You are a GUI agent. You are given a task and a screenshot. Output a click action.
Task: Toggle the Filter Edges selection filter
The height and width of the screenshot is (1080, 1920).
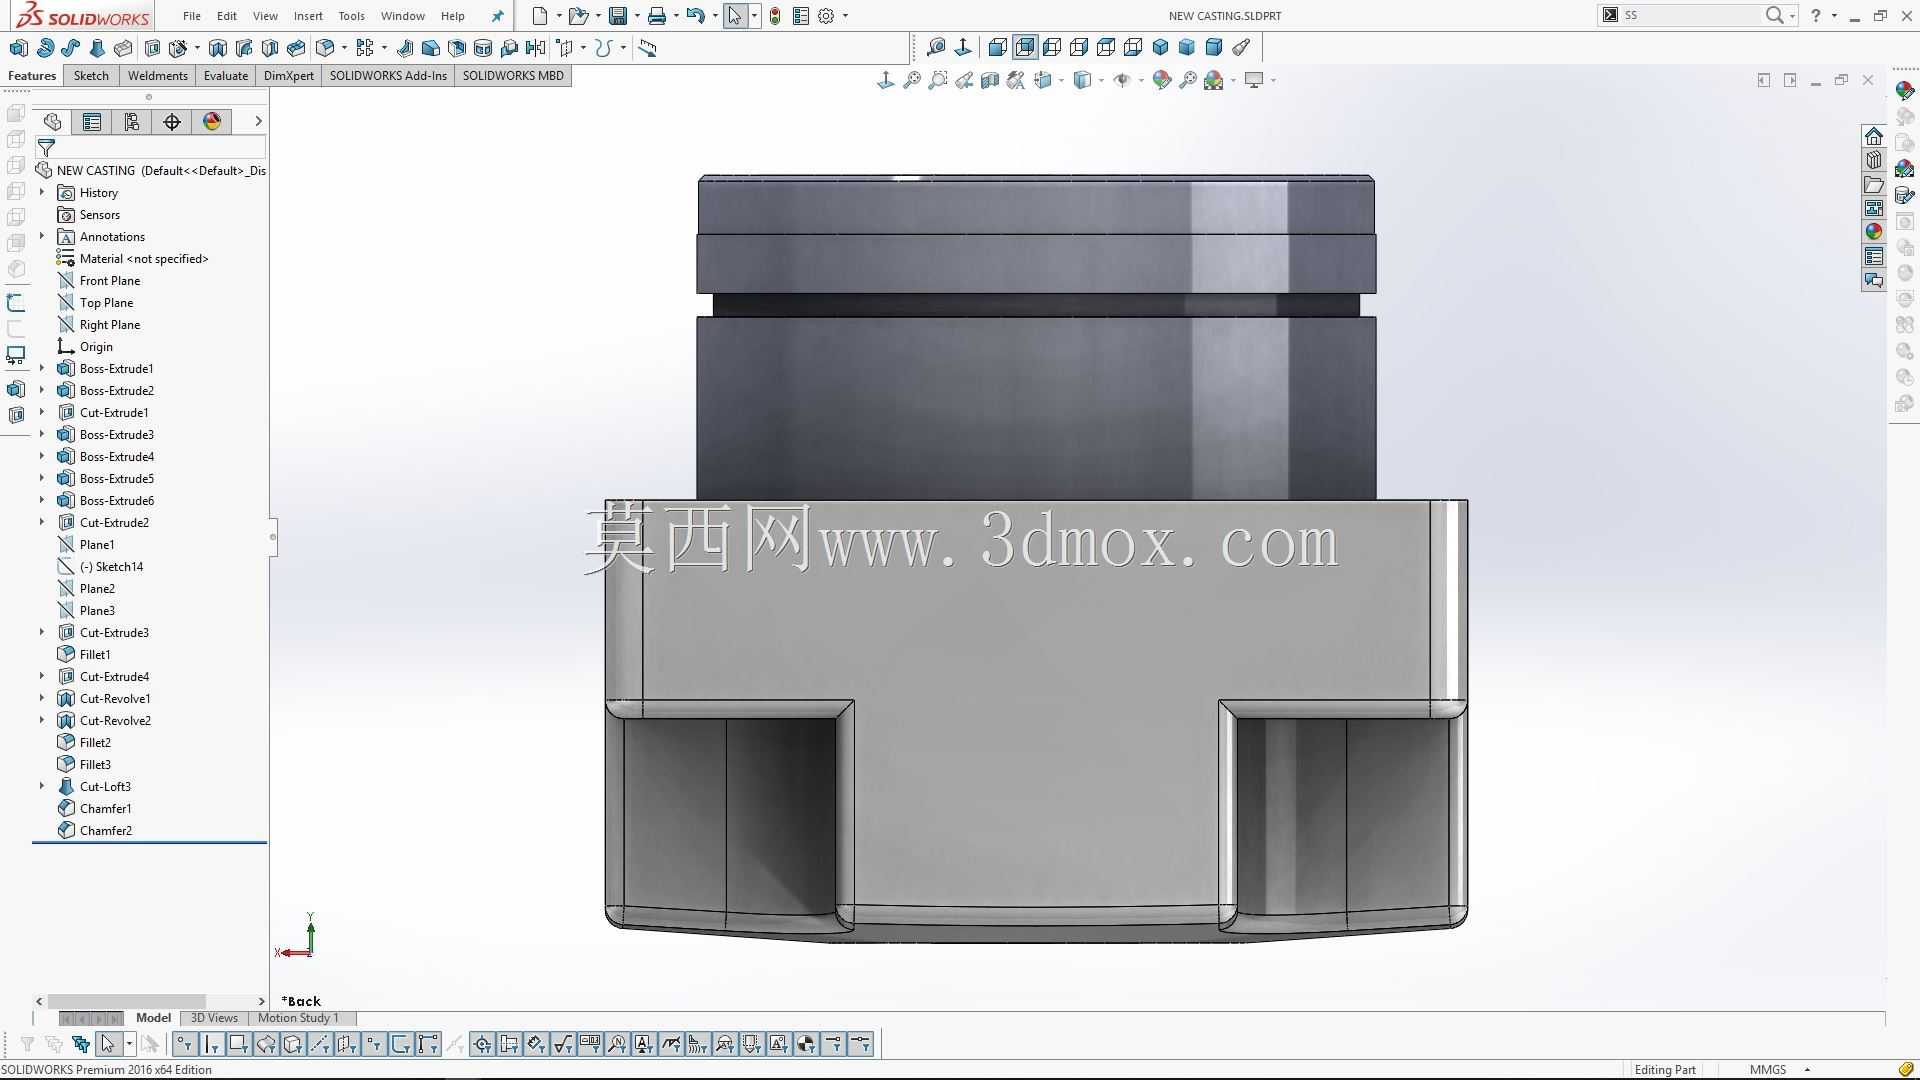click(211, 1045)
